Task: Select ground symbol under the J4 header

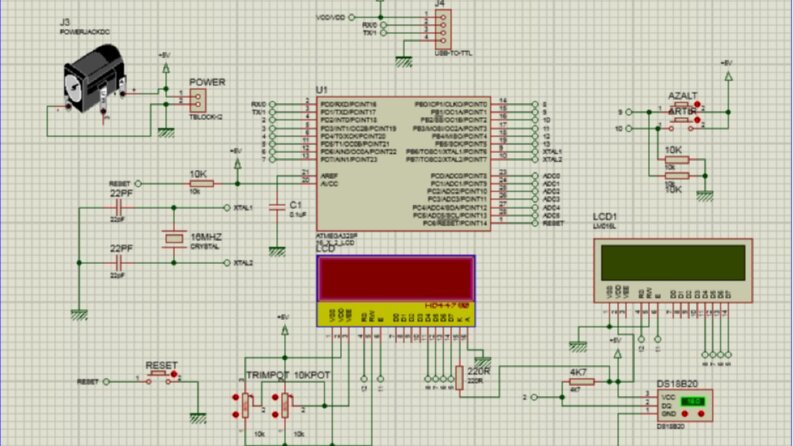Action: [404, 62]
